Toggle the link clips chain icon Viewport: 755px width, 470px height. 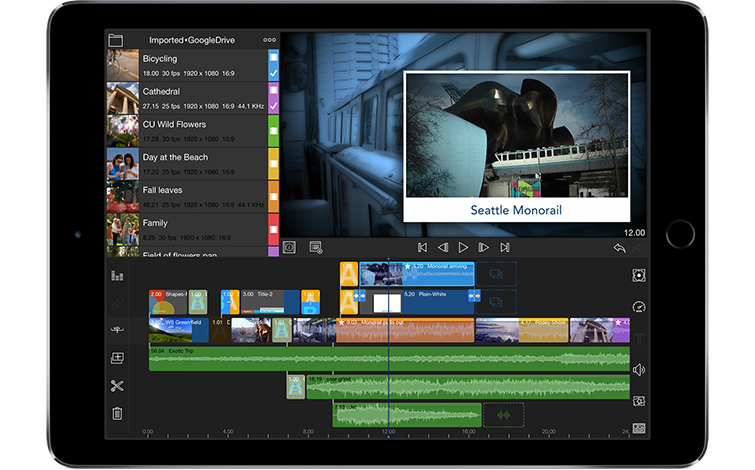(117, 302)
